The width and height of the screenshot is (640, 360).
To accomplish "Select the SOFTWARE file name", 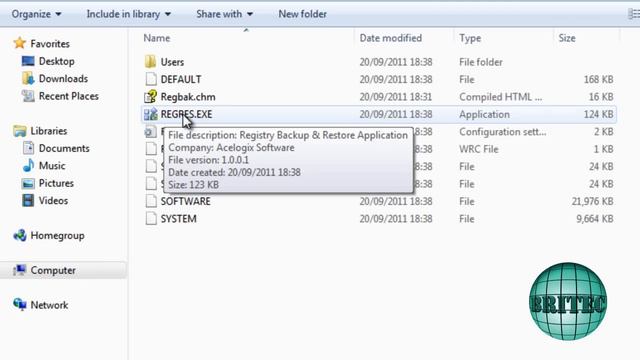I will [185, 201].
